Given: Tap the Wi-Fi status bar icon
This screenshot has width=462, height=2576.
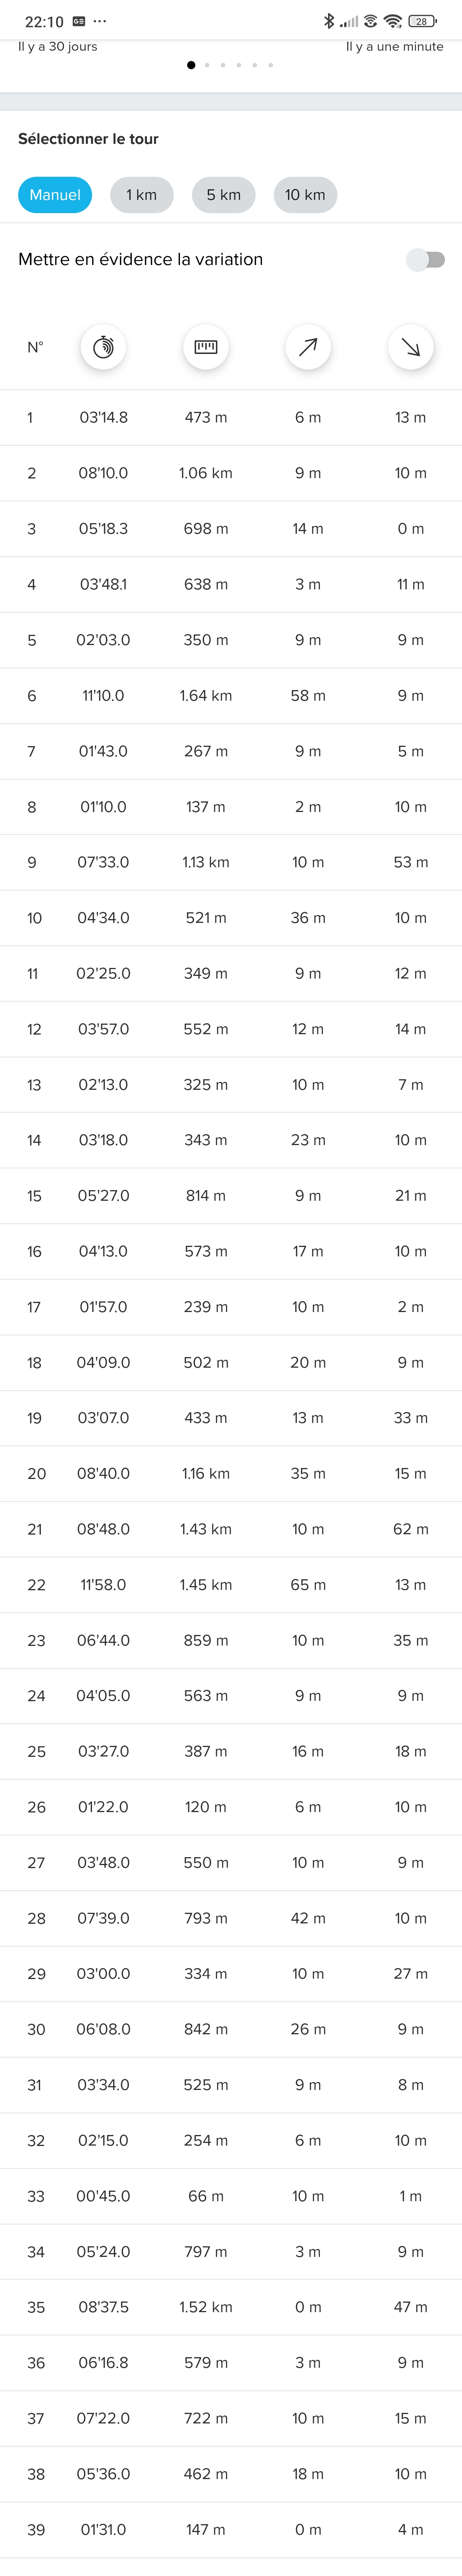Looking at the screenshot, I should pos(393,21).
